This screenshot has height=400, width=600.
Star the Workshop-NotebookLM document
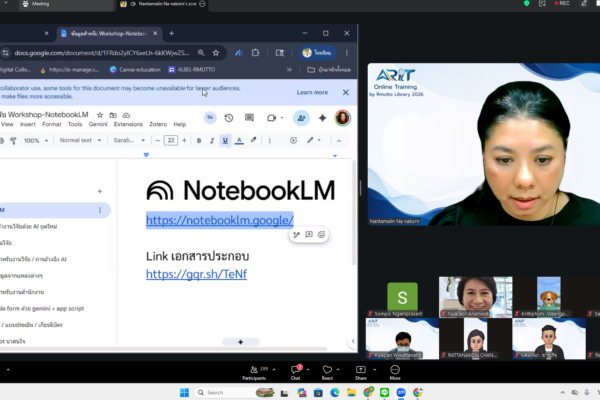click(x=100, y=115)
